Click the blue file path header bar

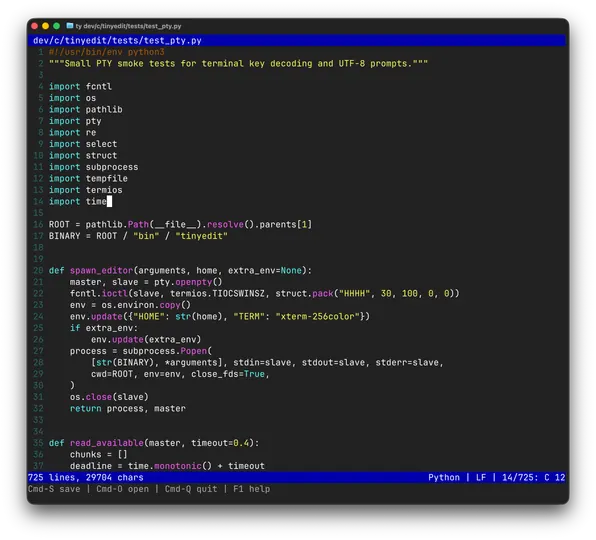click(x=296, y=40)
